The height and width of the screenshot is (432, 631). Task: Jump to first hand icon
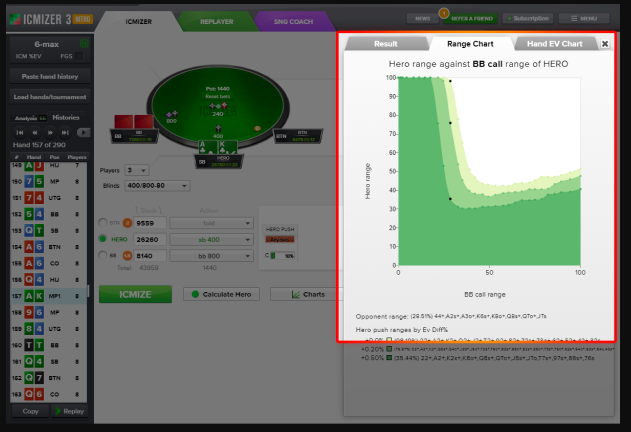click(x=20, y=132)
